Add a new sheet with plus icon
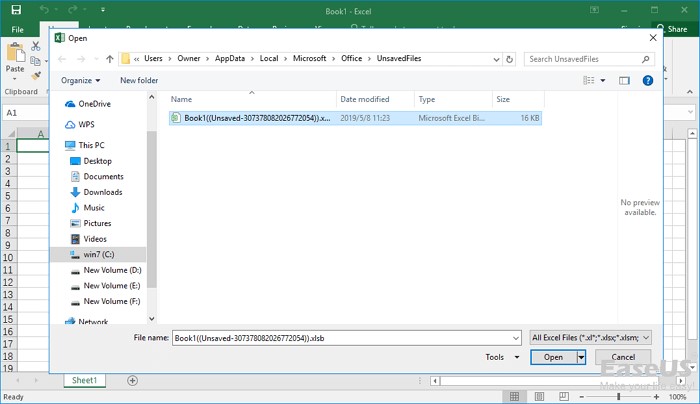The image size is (700, 404). coord(132,381)
